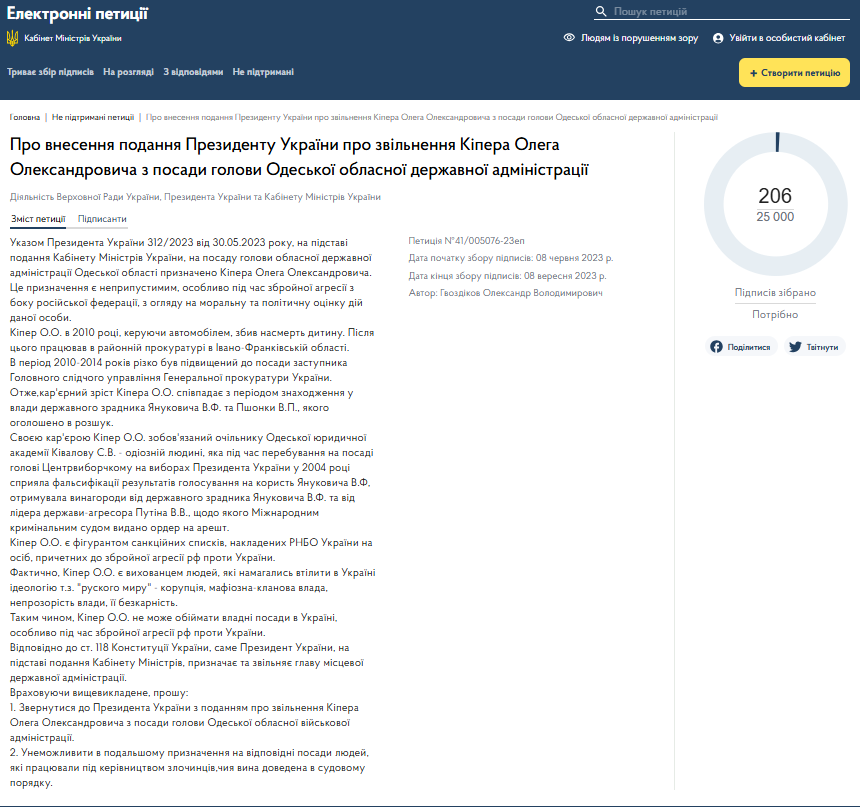The height and width of the screenshot is (807, 860).
Task: Go to Головна via breadcrumb
Action: pyautogui.click(x=25, y=117)
